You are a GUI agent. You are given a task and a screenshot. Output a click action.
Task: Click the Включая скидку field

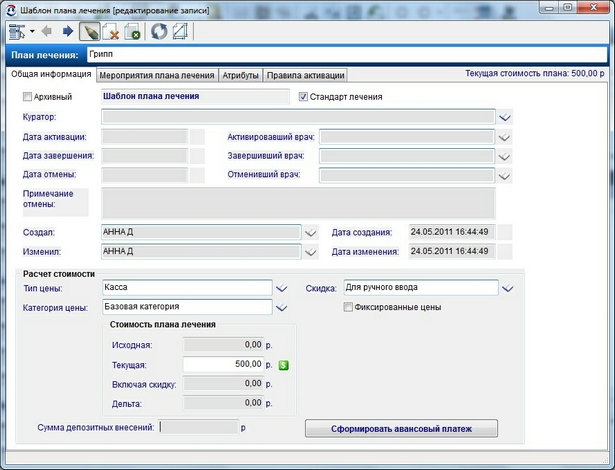223,384
